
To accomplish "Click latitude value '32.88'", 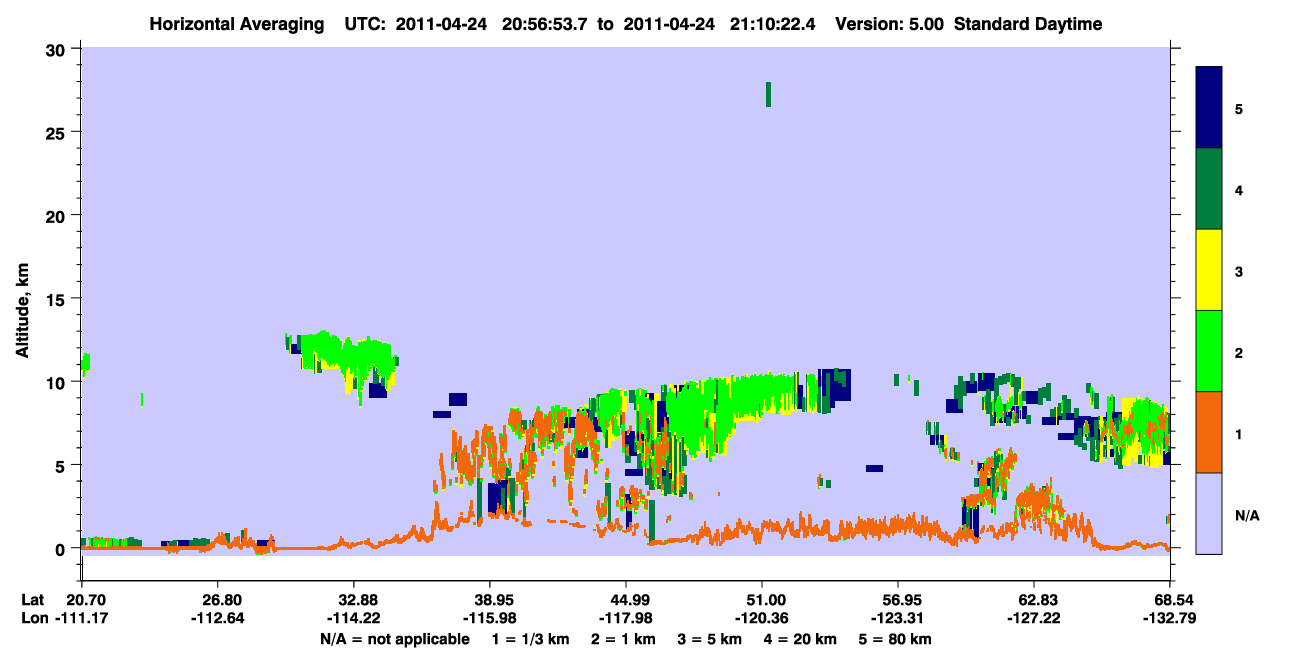I will (358, 600).
